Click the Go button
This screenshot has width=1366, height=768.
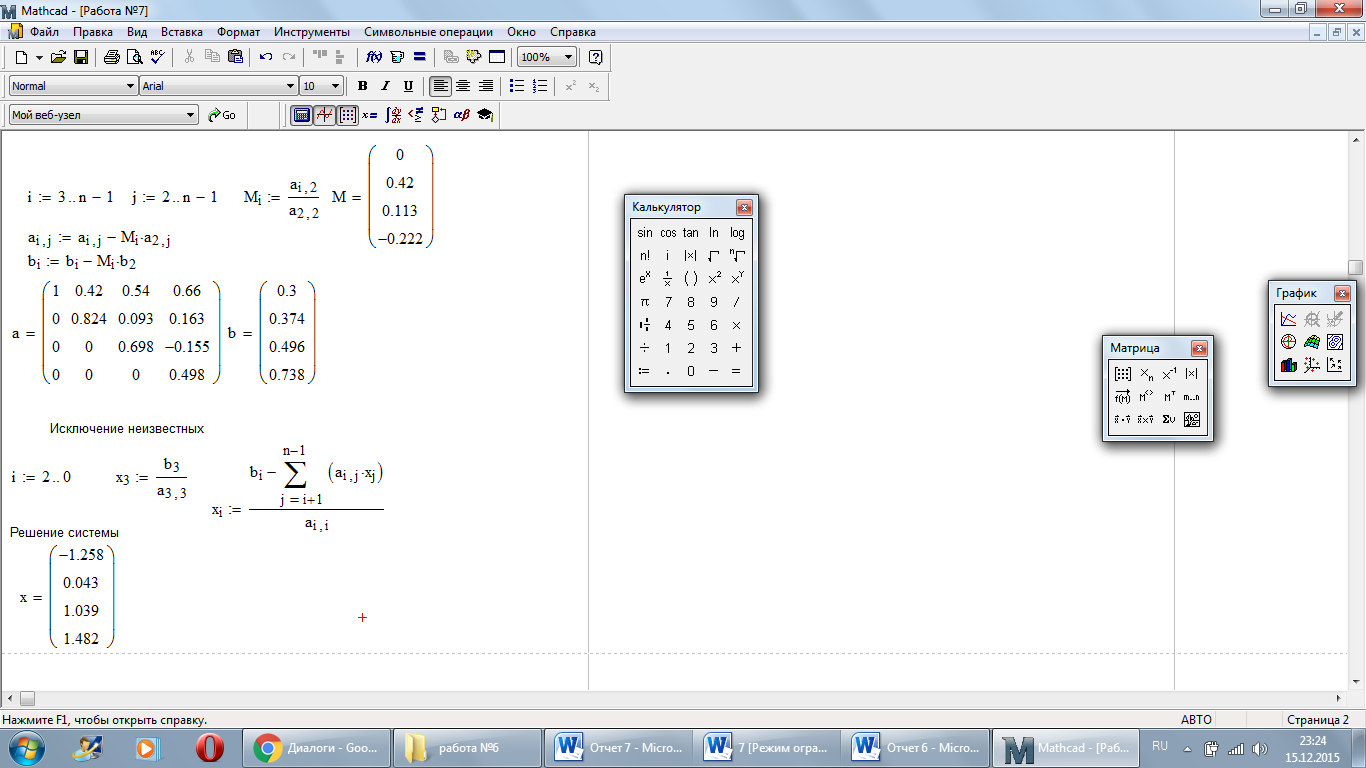click(x=222, y=115)
